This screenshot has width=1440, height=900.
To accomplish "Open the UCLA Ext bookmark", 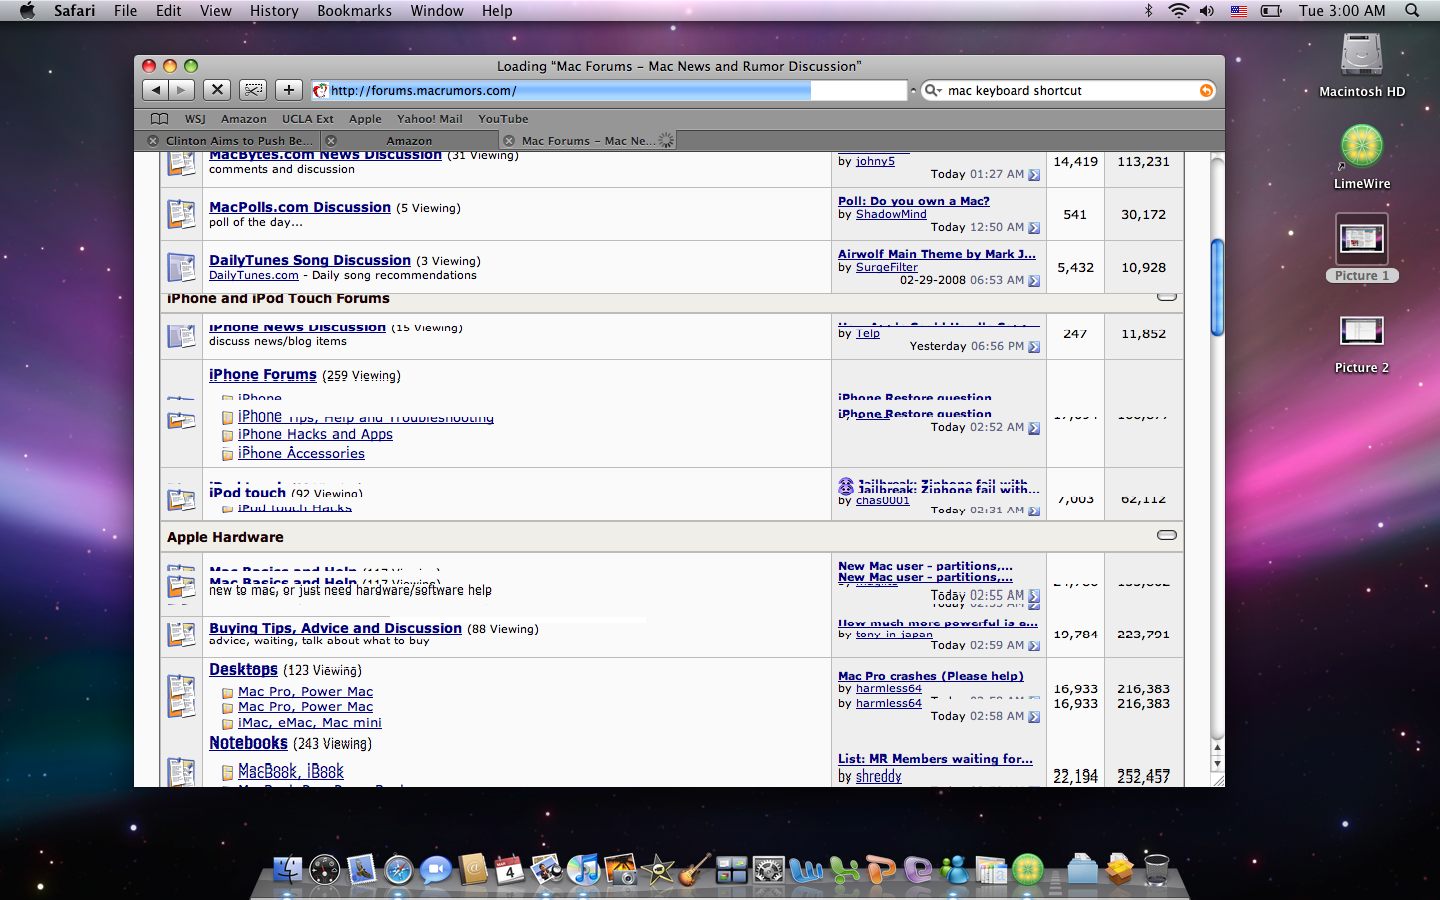I will click(x=308, y=119).
